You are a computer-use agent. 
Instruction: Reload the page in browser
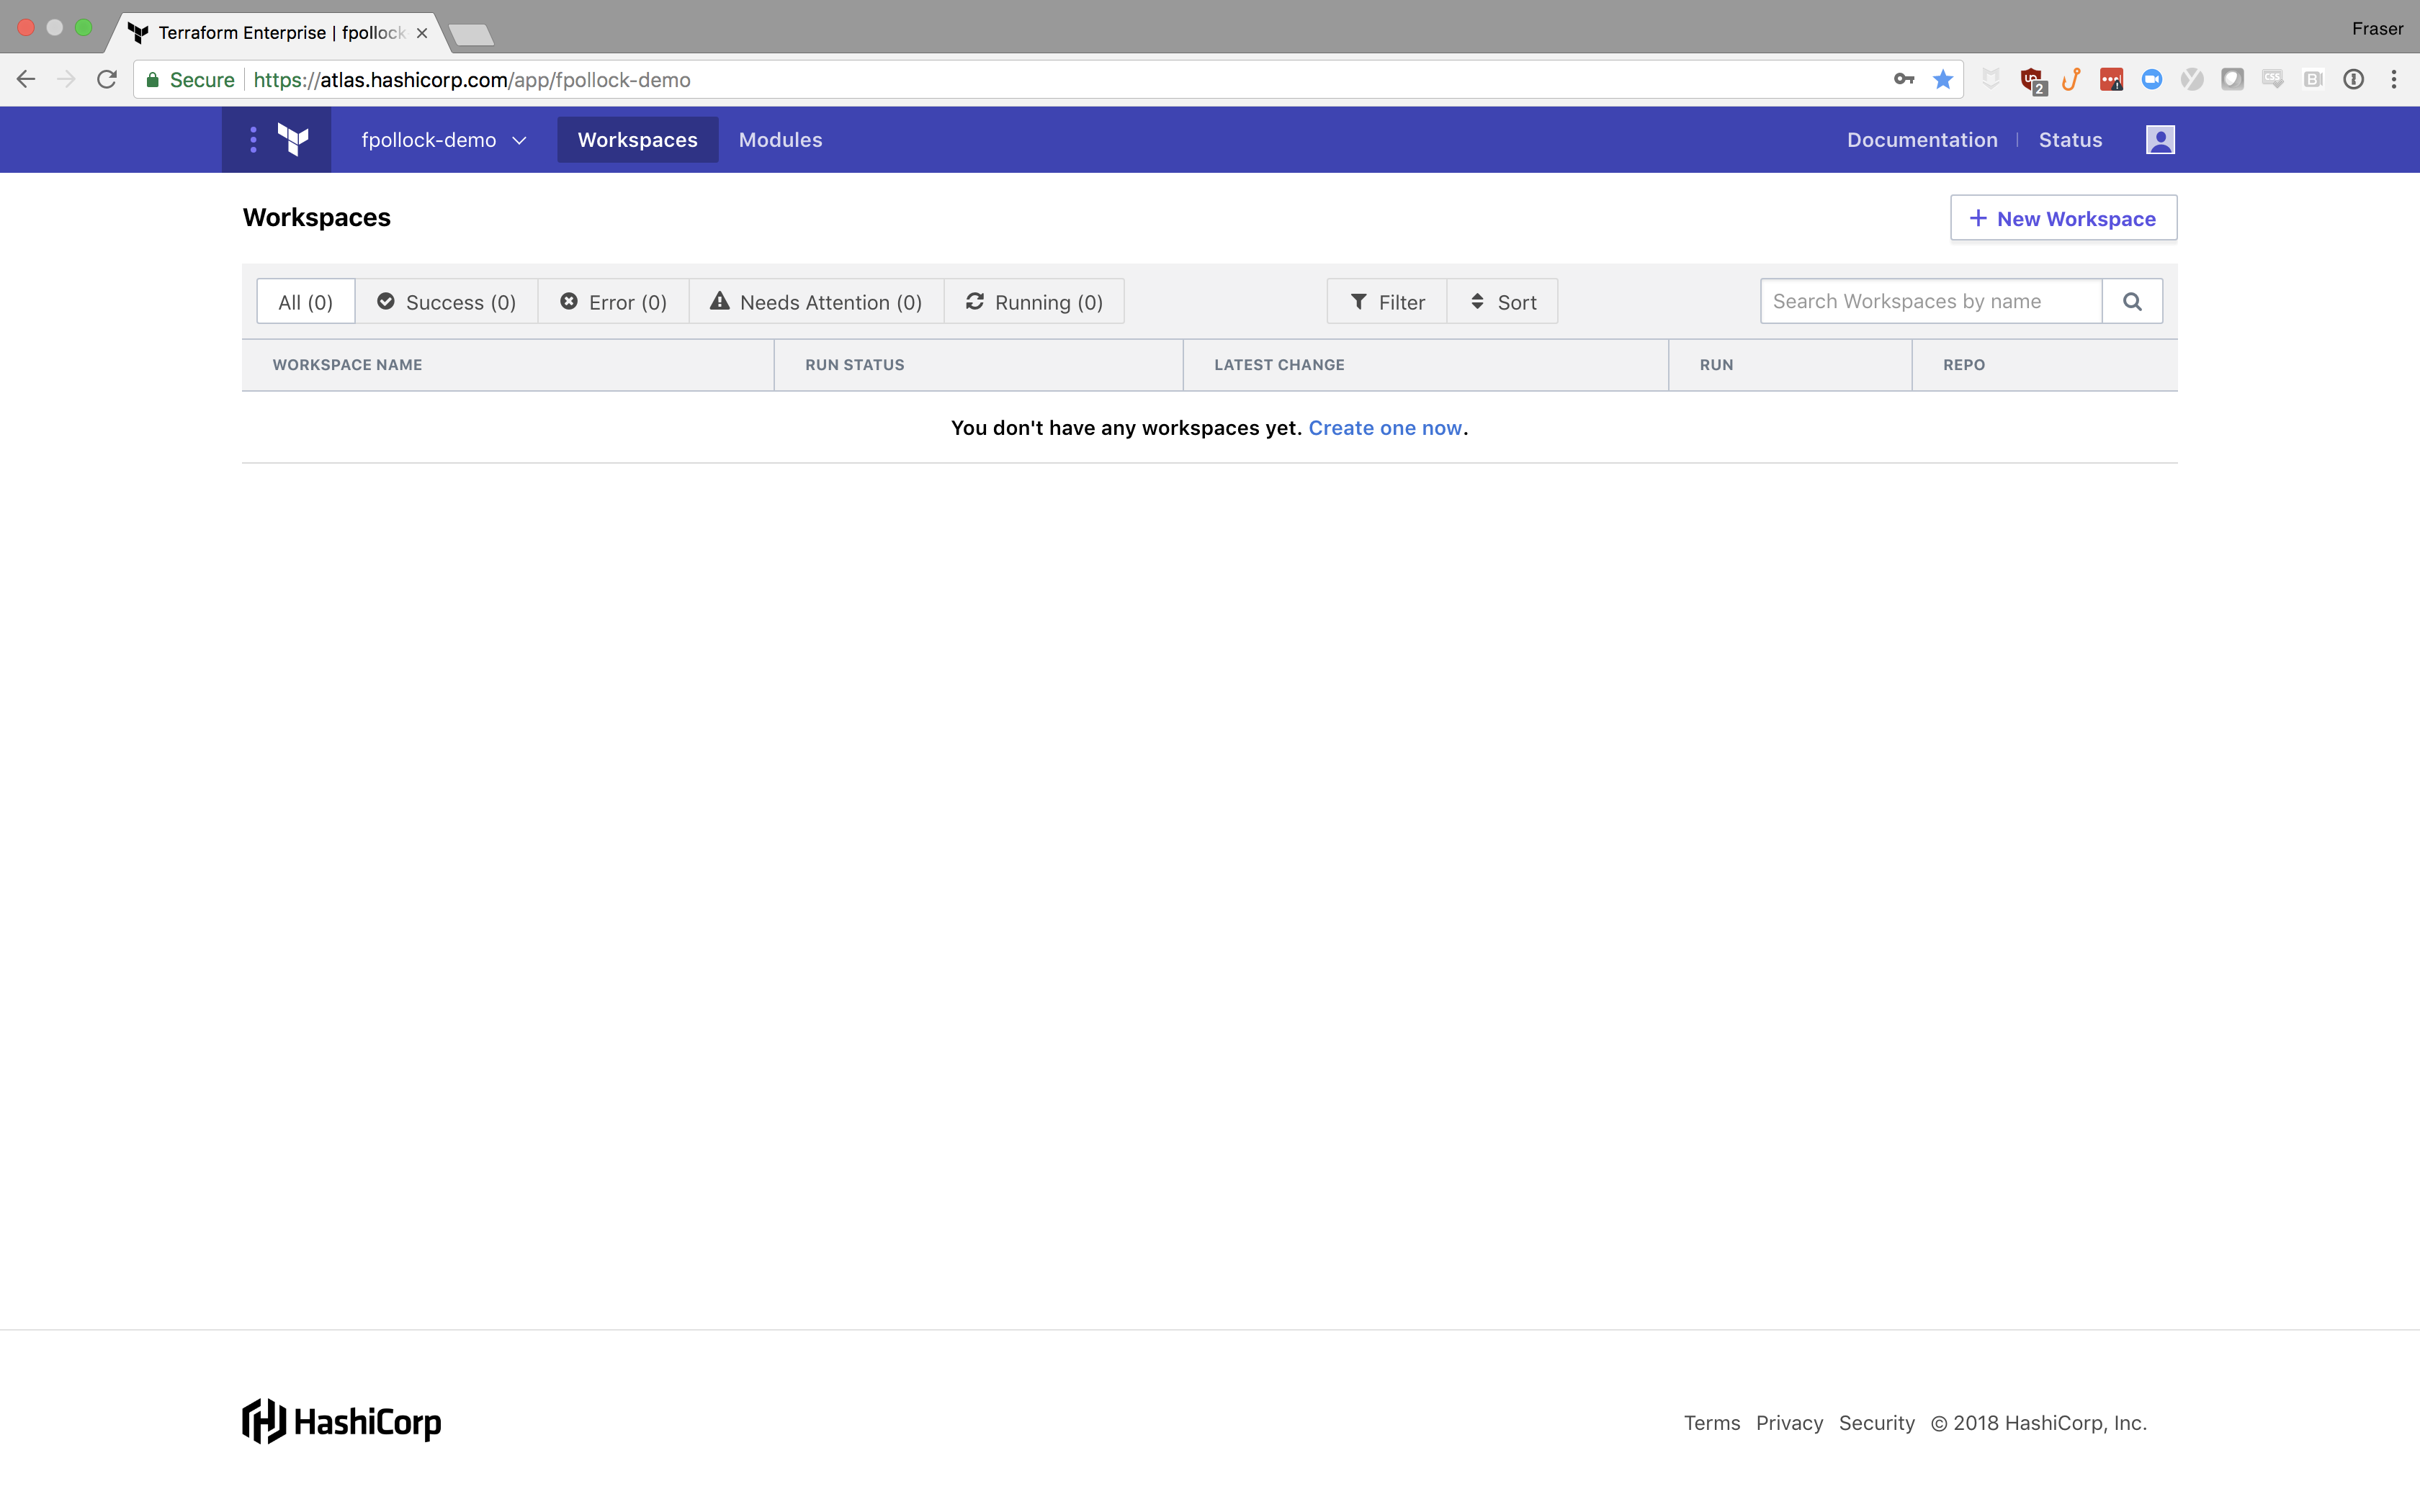coord(107,80)
